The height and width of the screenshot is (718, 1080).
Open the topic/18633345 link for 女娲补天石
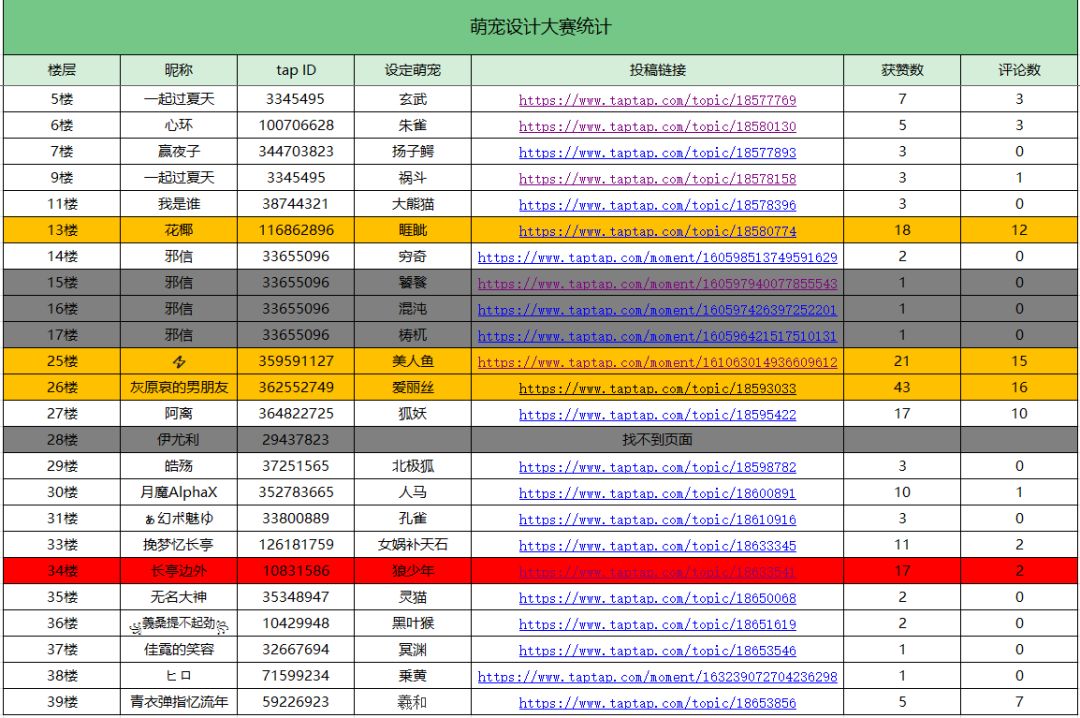[657, 545]
